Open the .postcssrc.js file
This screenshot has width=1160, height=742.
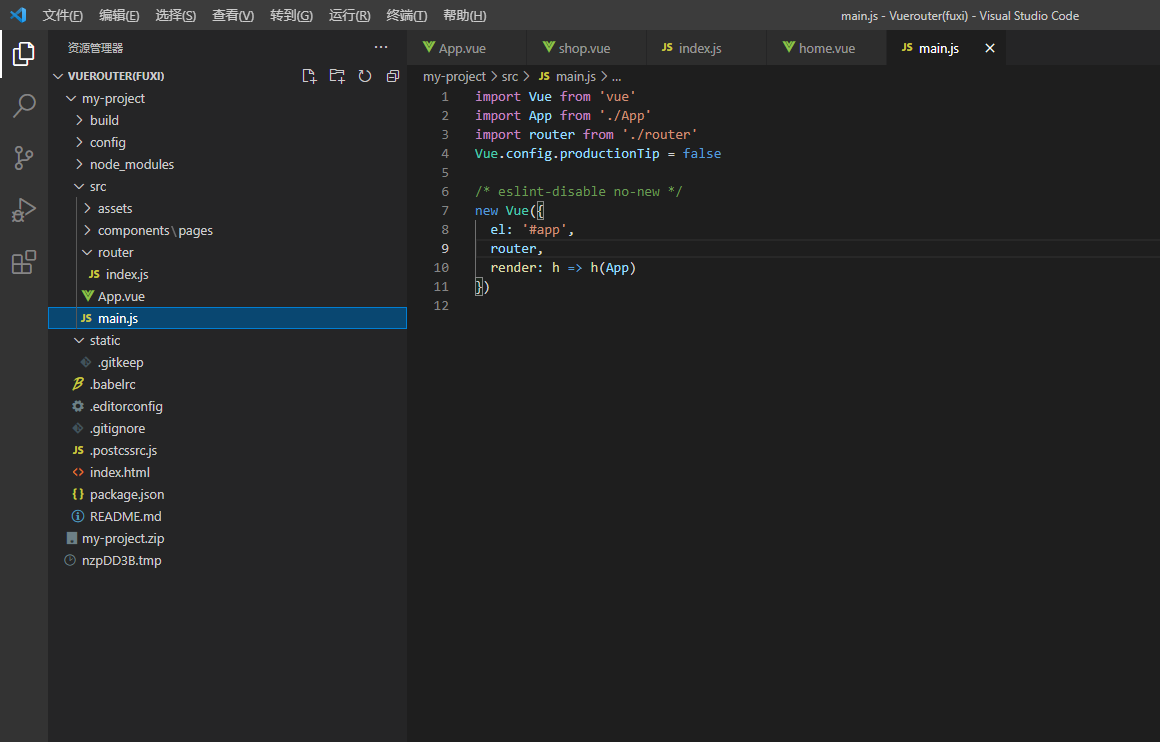pyautogui.click(x=227, y=451)
